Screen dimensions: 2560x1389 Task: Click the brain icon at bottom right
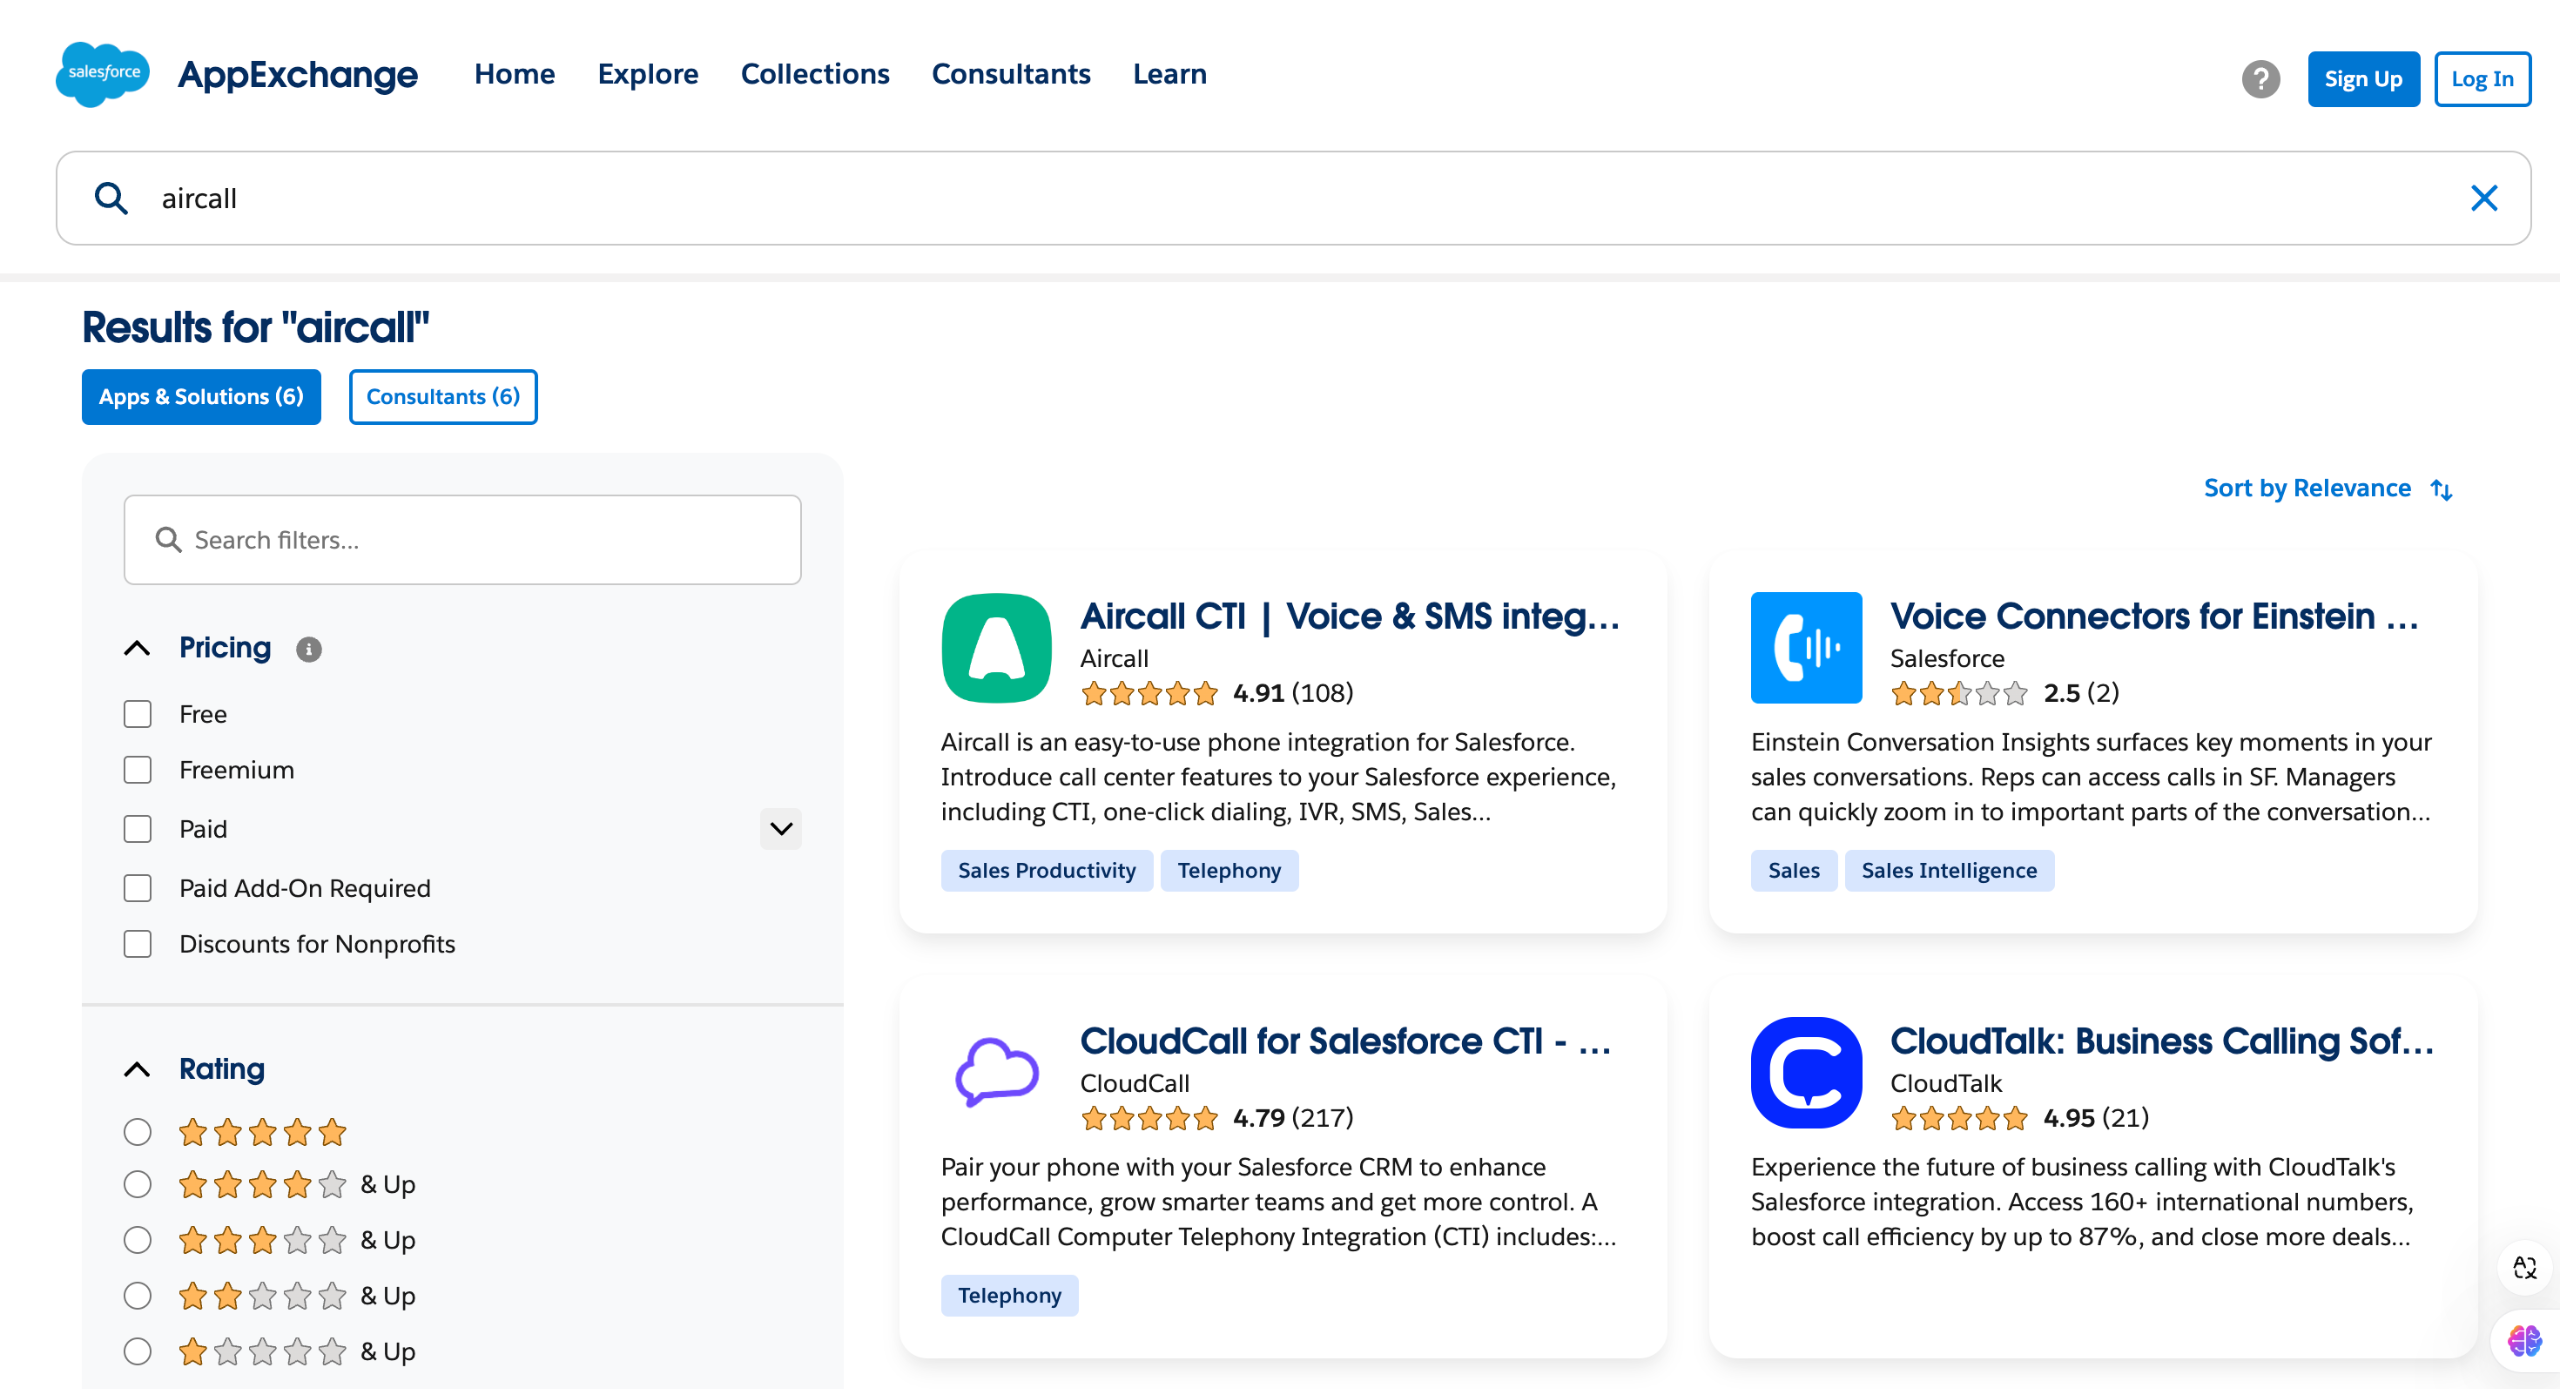(2524, 1340)
